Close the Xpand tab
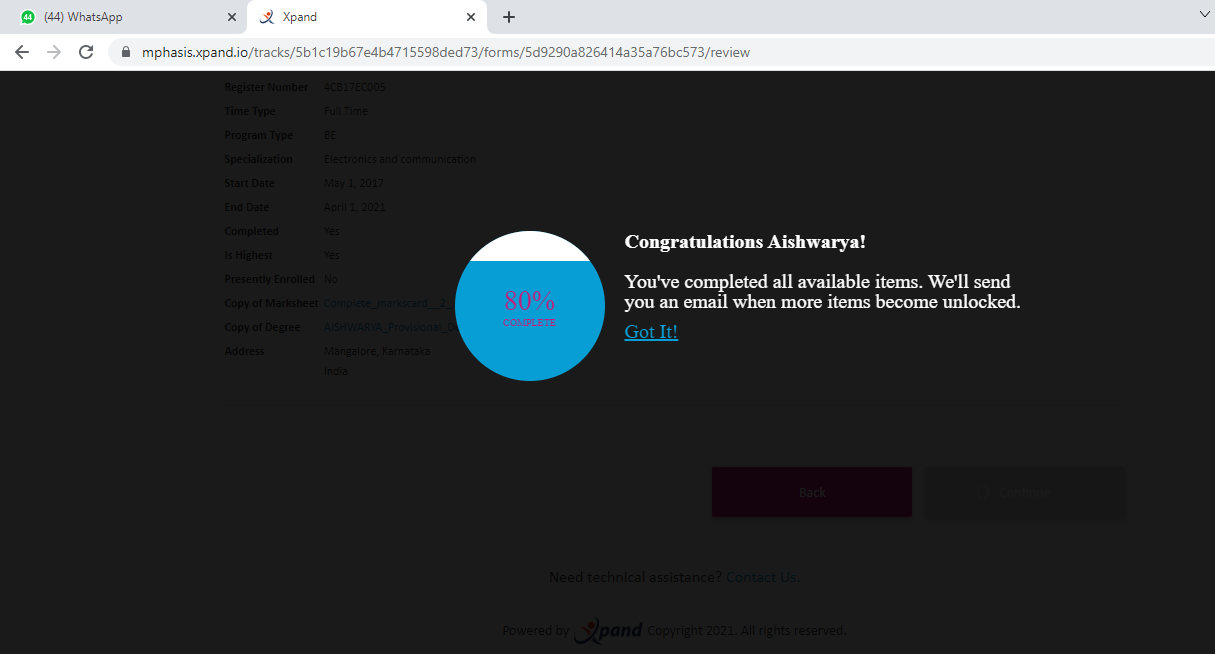1215x654 pixels. click(471, 17)
